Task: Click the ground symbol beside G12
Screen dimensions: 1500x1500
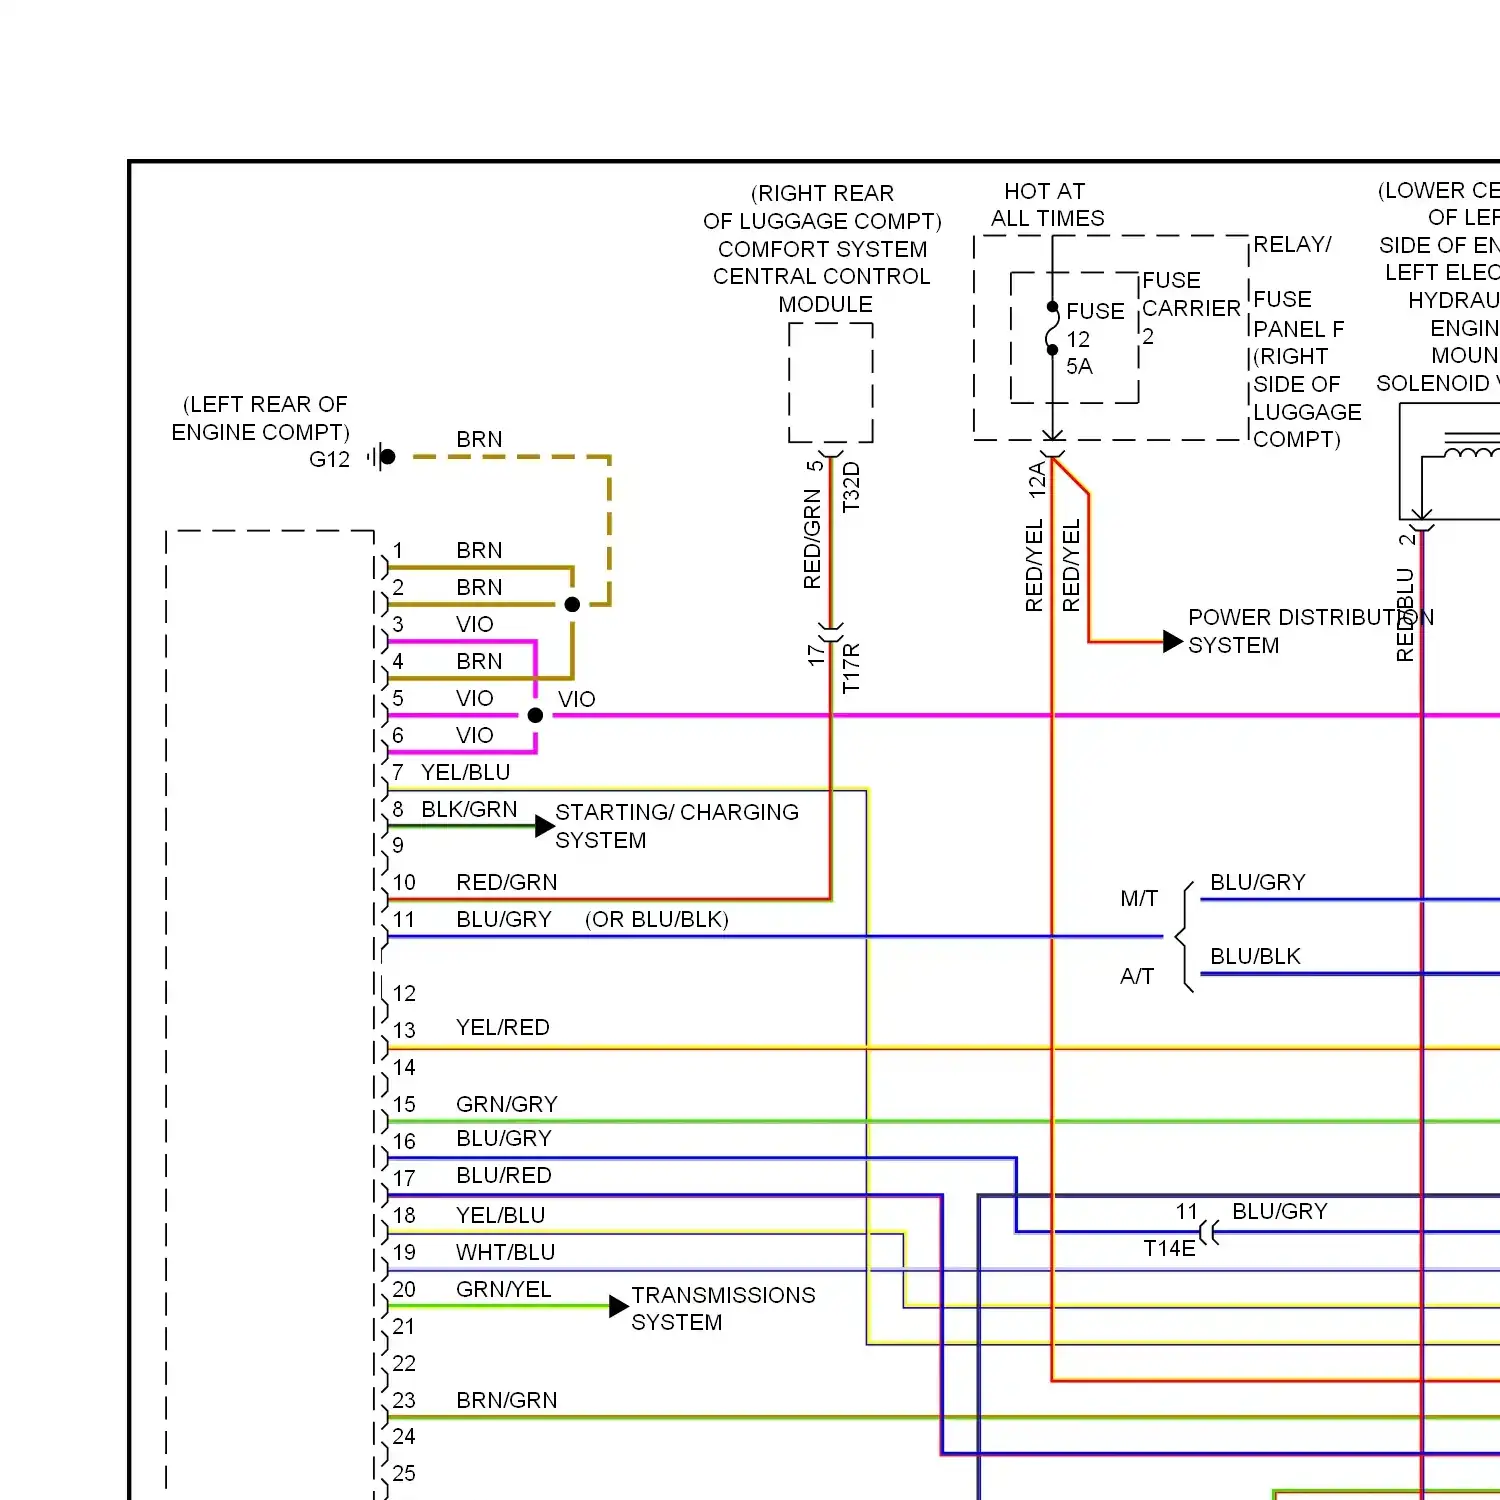Action: pyautogui.click(x=380, y=457)
